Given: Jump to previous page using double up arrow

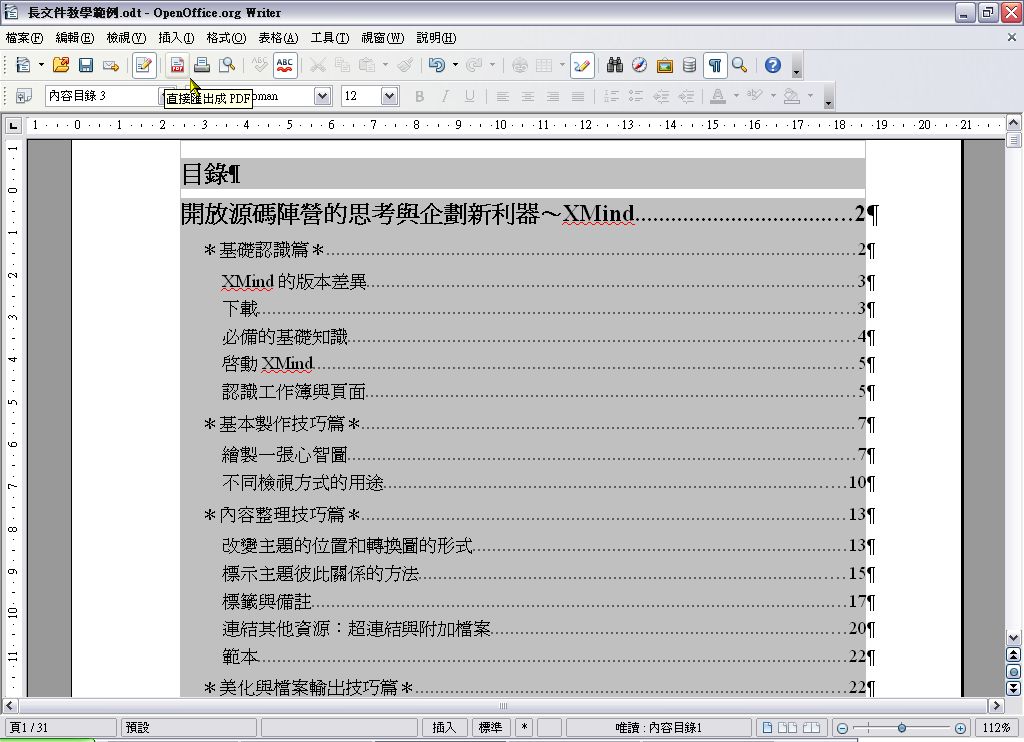Looking at the screenshot, I should coord(1013,654).
